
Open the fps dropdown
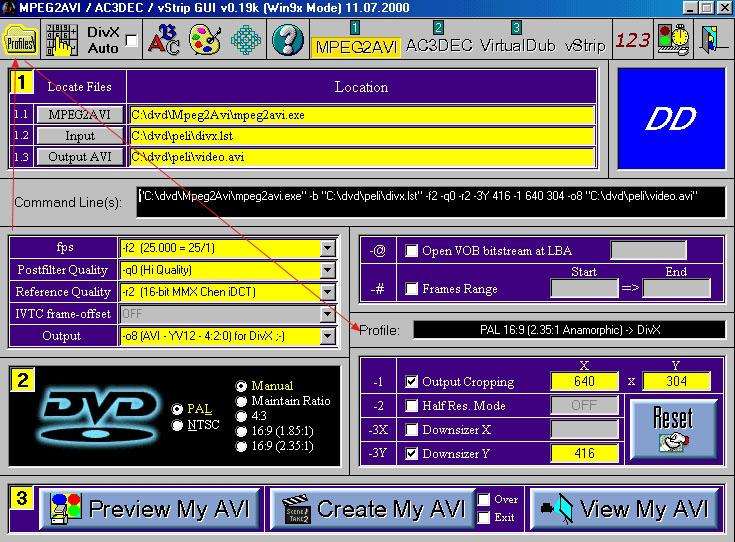(x=328, y=248)
